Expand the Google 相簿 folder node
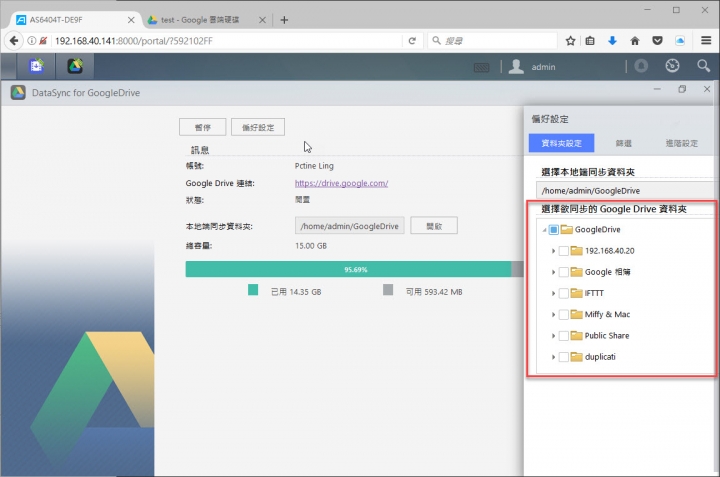This screenshot has height=477, width=720. (553, 272)
